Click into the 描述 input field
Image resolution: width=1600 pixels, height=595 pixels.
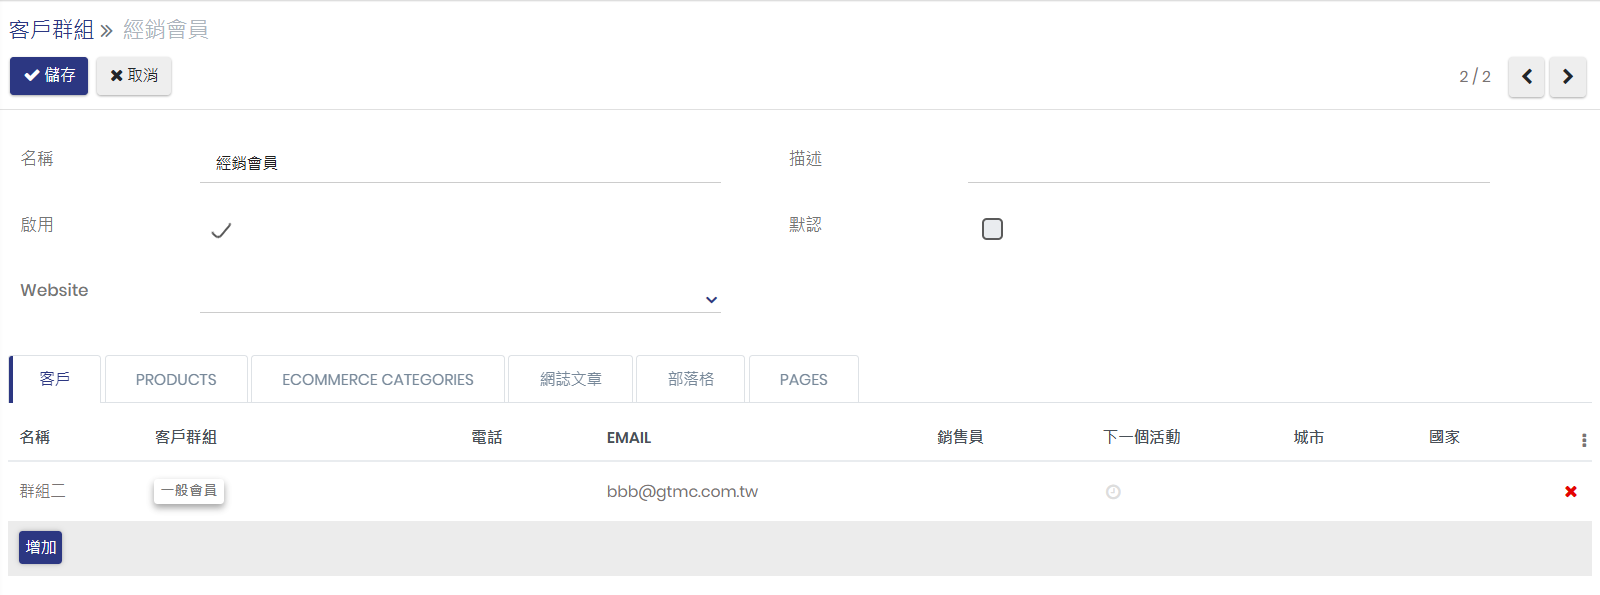(x=1228, y=163)
